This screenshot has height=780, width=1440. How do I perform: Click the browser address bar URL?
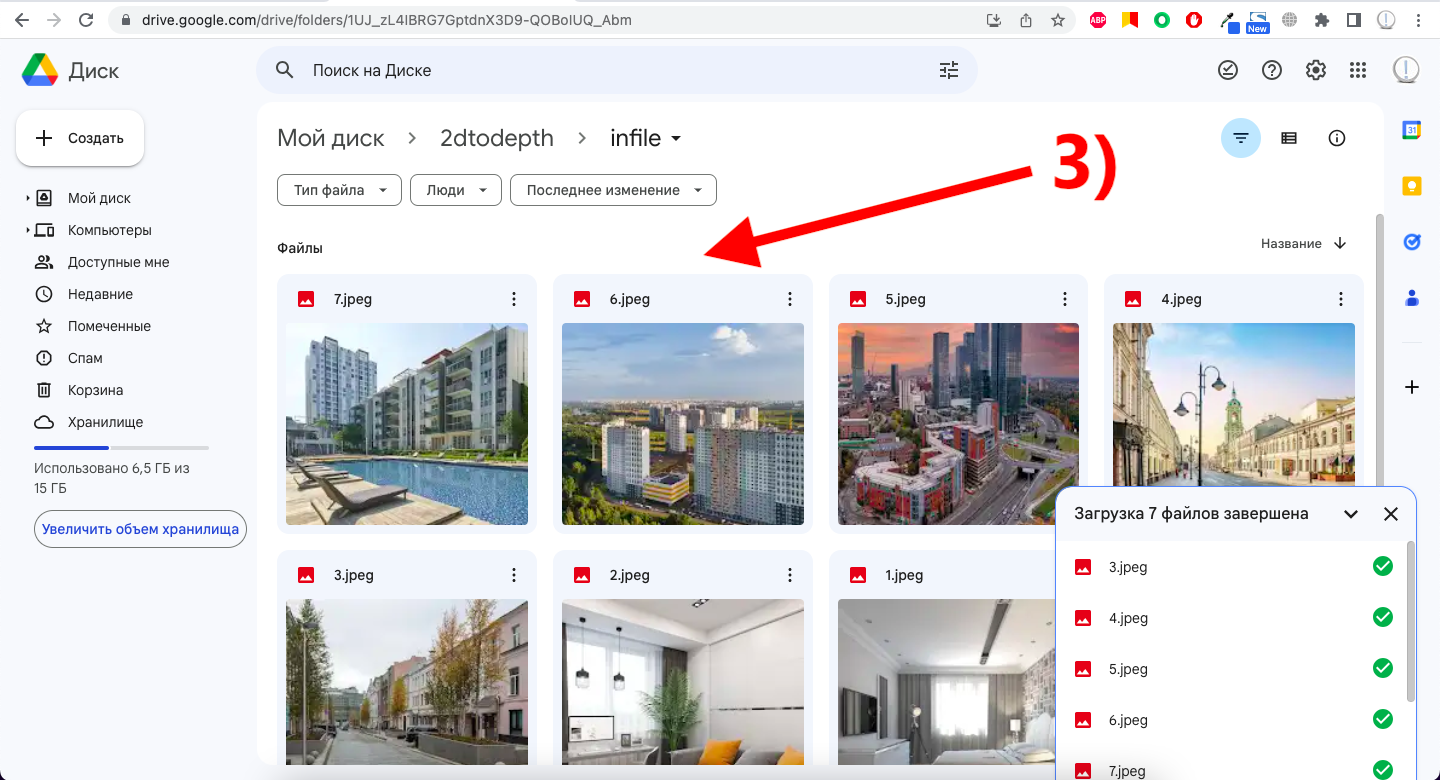387,20
